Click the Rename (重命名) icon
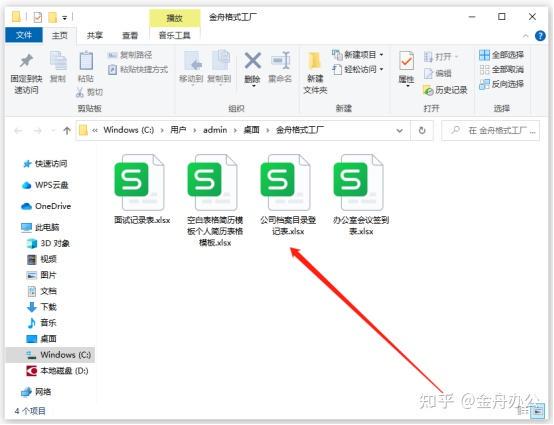 coord(281,61)
